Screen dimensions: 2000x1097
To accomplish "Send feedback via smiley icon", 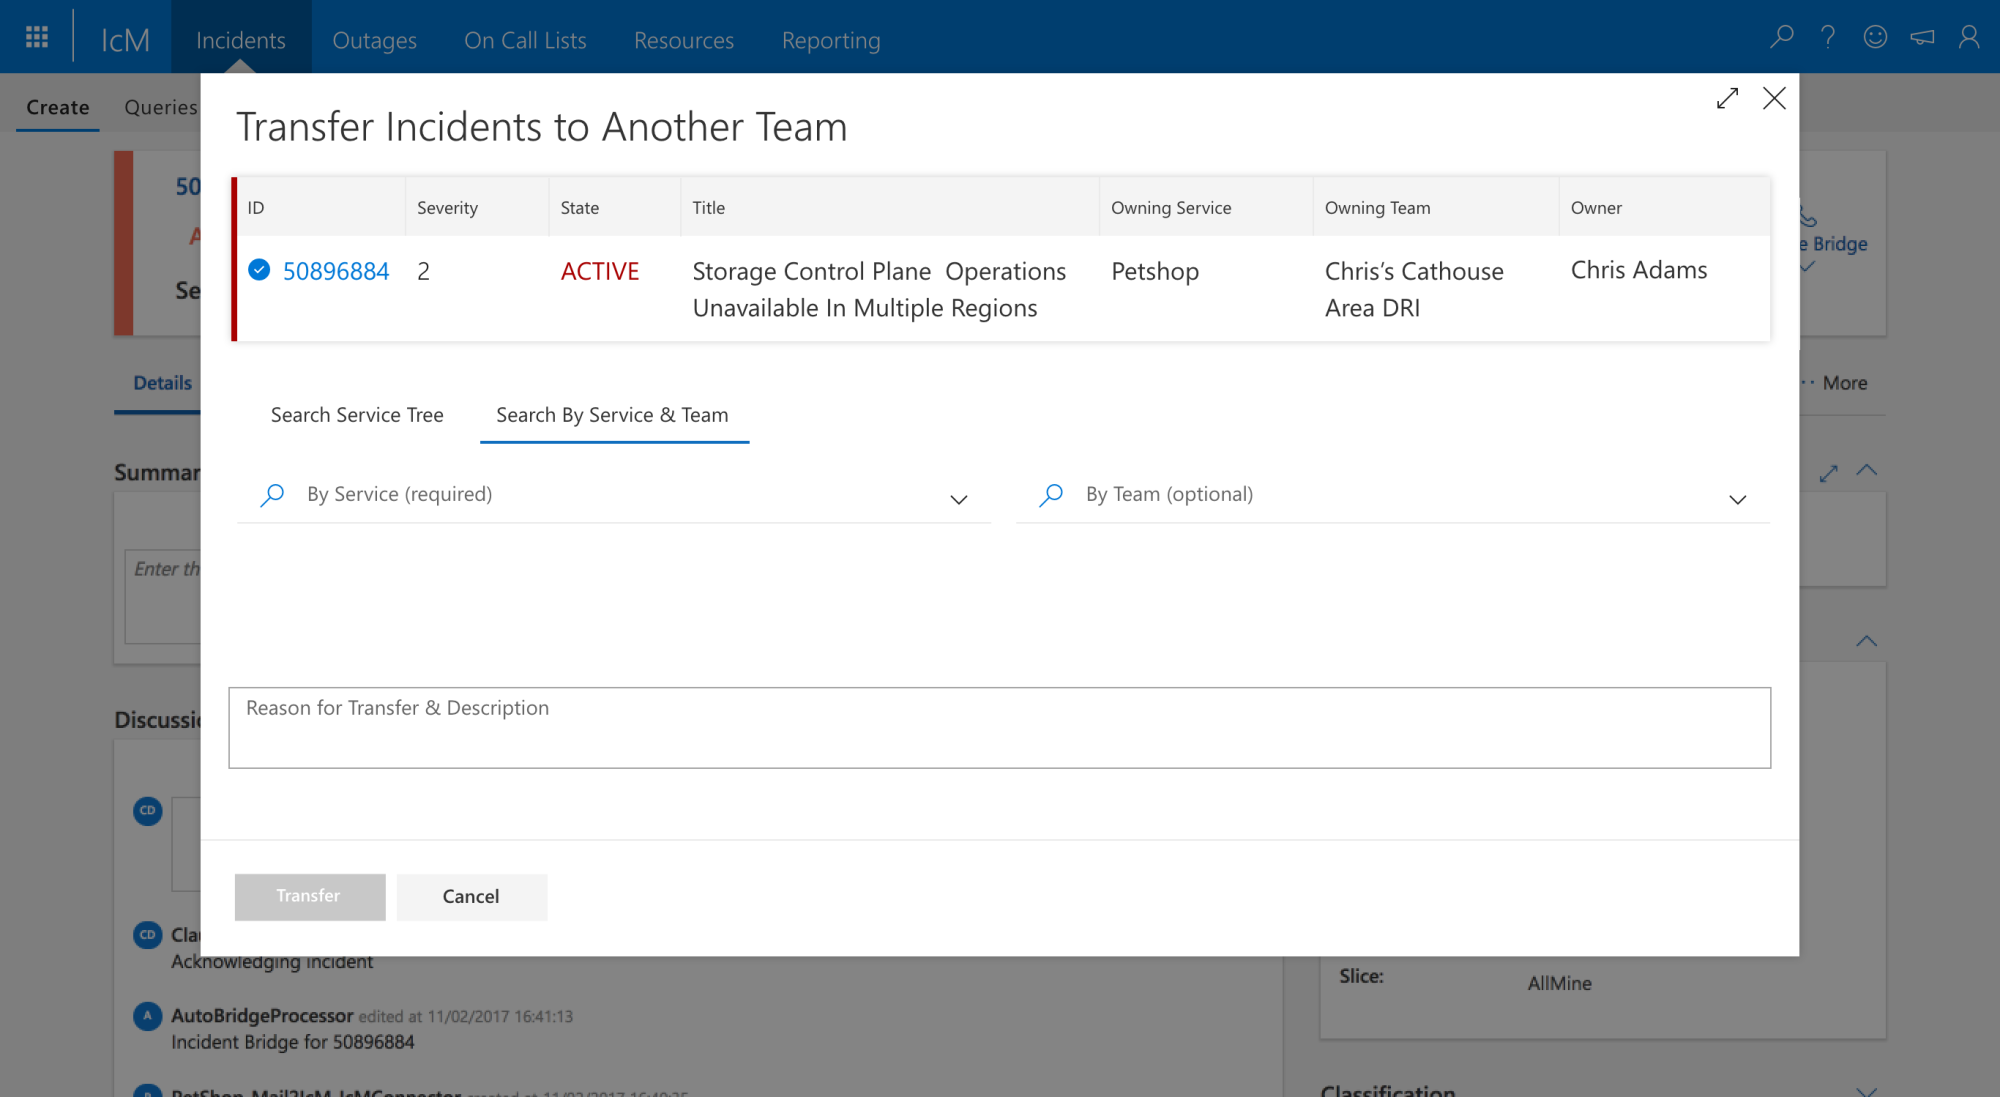I will click(x=1875, y=37).
